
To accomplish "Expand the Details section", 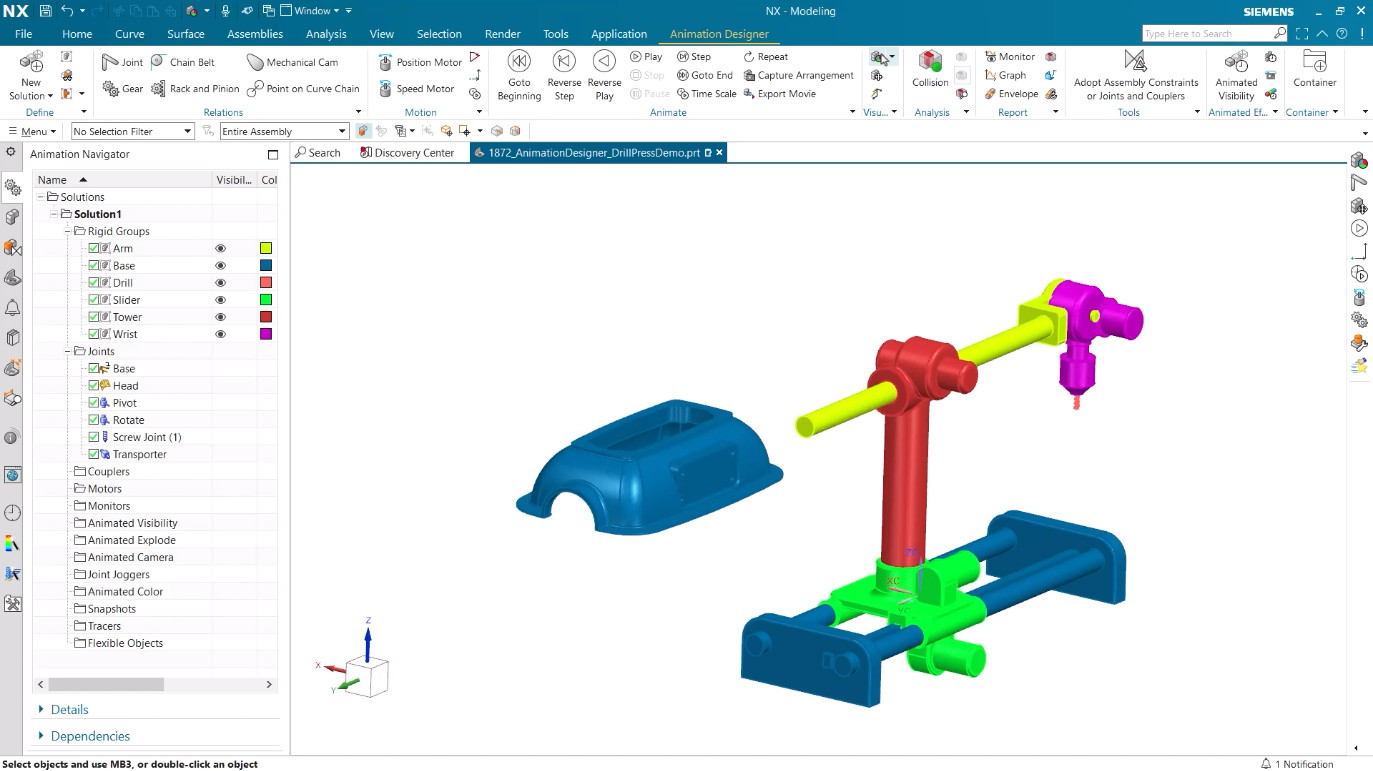I will pos(41,709).
